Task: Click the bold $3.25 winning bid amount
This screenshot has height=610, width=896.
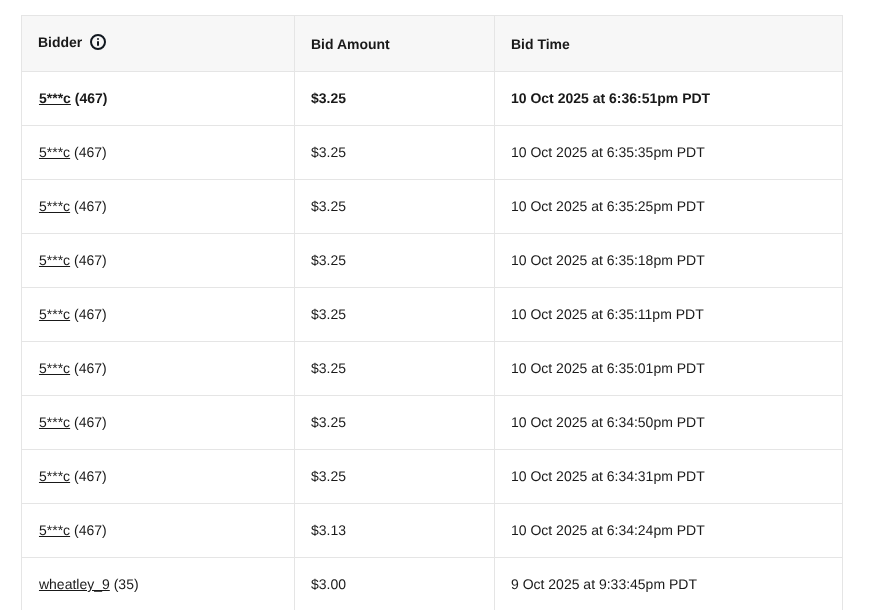Action: (x=328, y=99)
